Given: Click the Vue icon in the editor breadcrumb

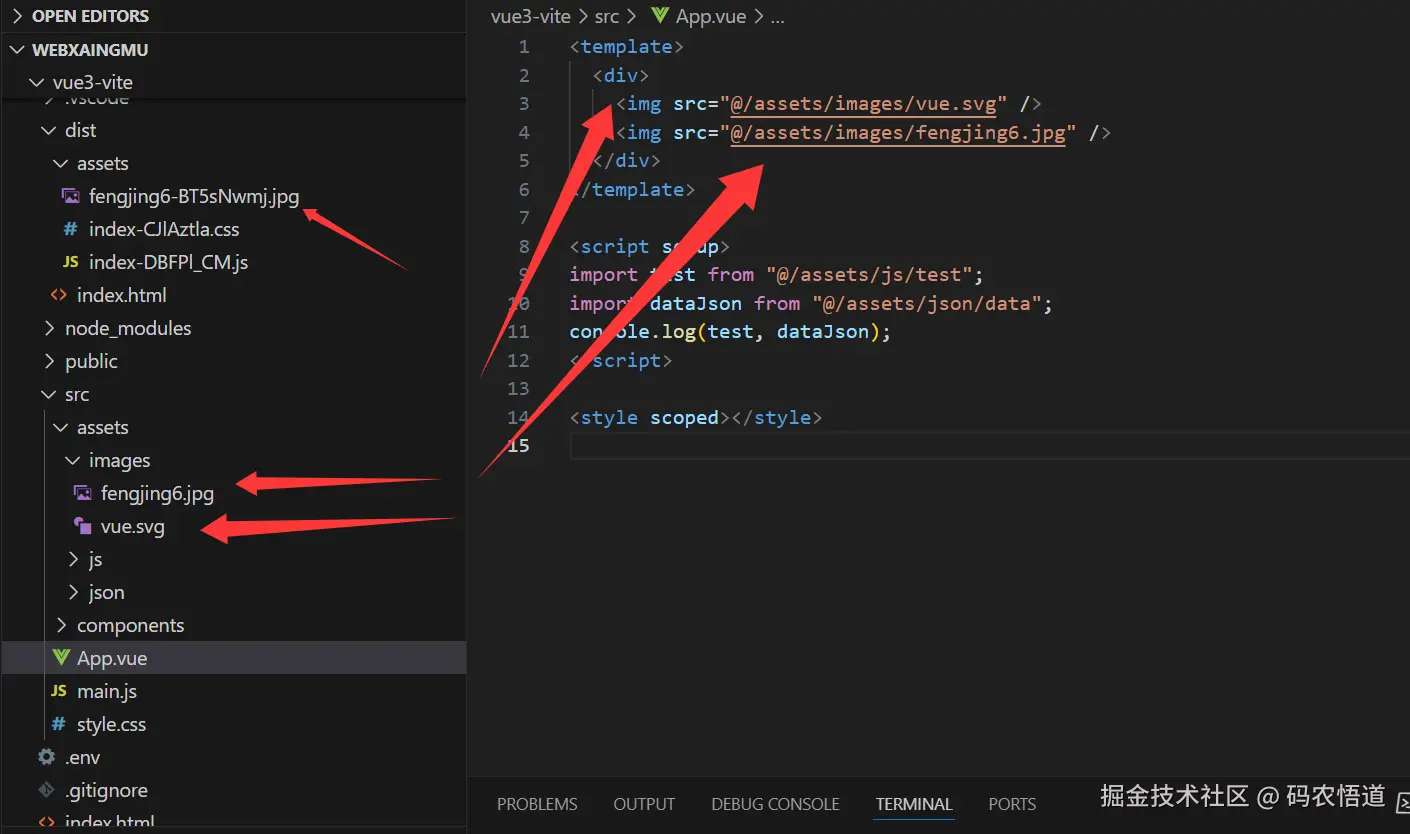Looking at the screenshot, I should [660, 17].
